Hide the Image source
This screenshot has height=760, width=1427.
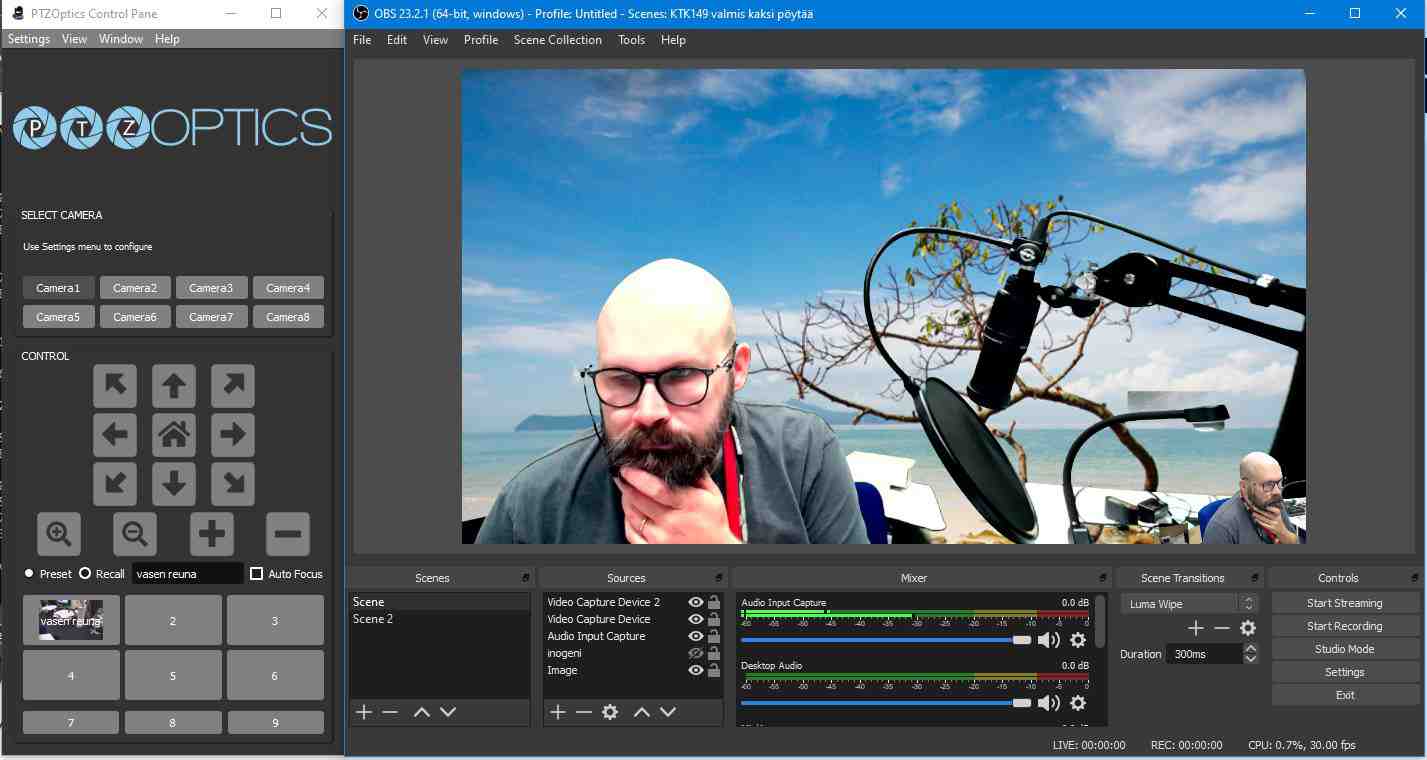pyautogui.click(x=696, y=670)
